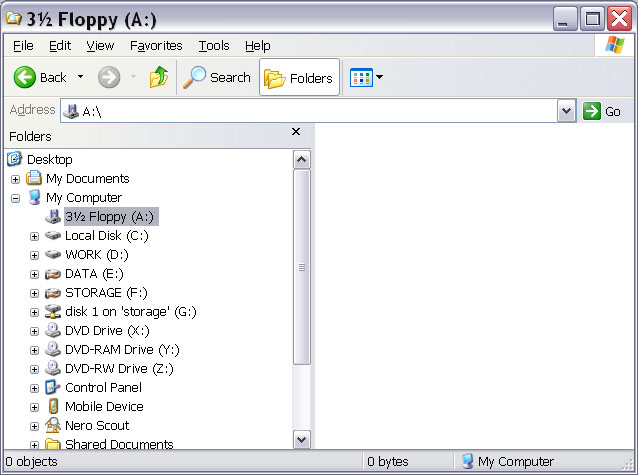Click the Control Panel icon
The image size is (638, 475).
[52, 387]
